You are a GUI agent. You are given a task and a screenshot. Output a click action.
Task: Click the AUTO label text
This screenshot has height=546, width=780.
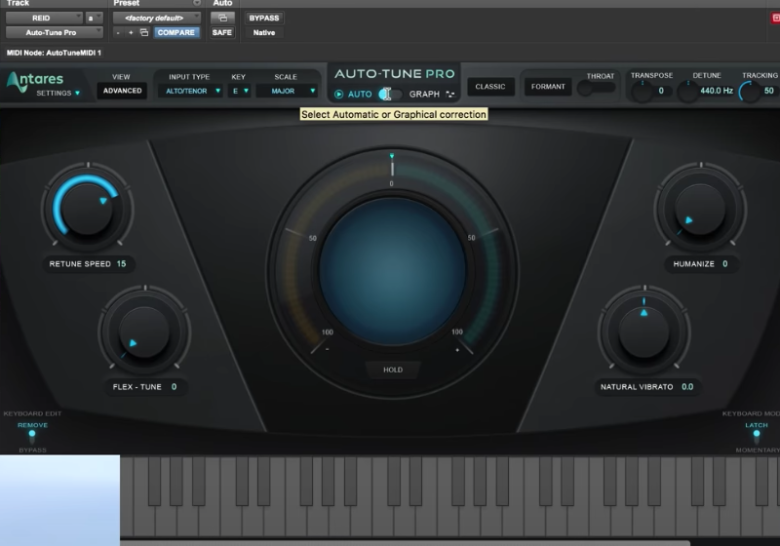360,94
